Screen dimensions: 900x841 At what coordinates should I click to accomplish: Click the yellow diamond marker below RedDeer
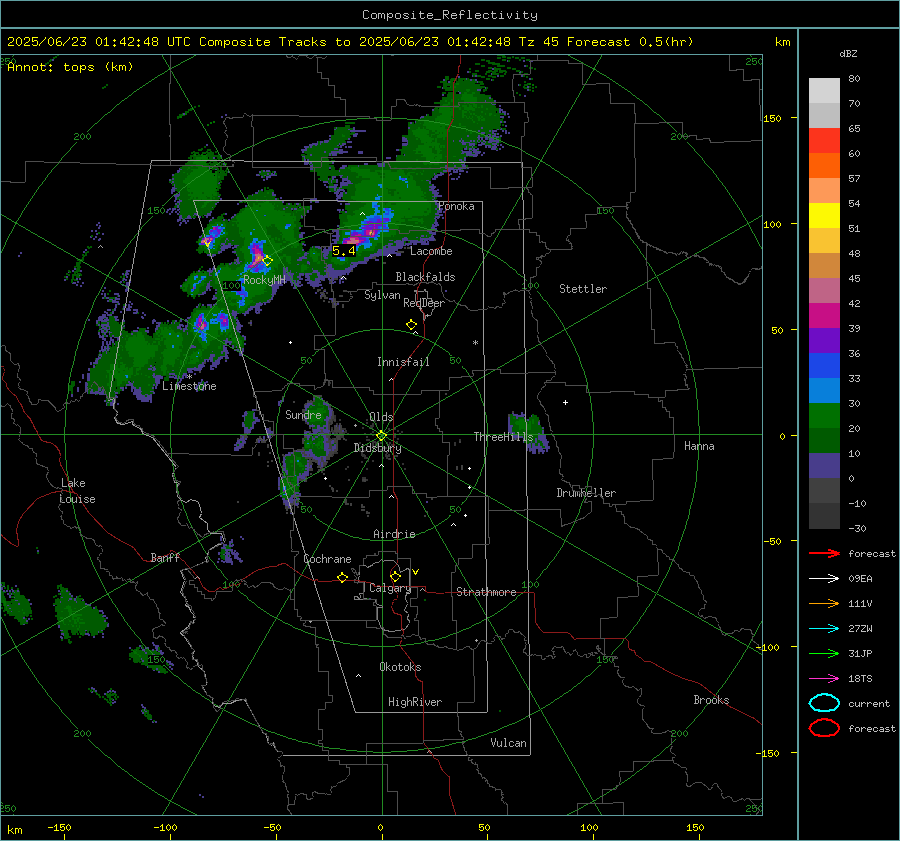[411, 325]
